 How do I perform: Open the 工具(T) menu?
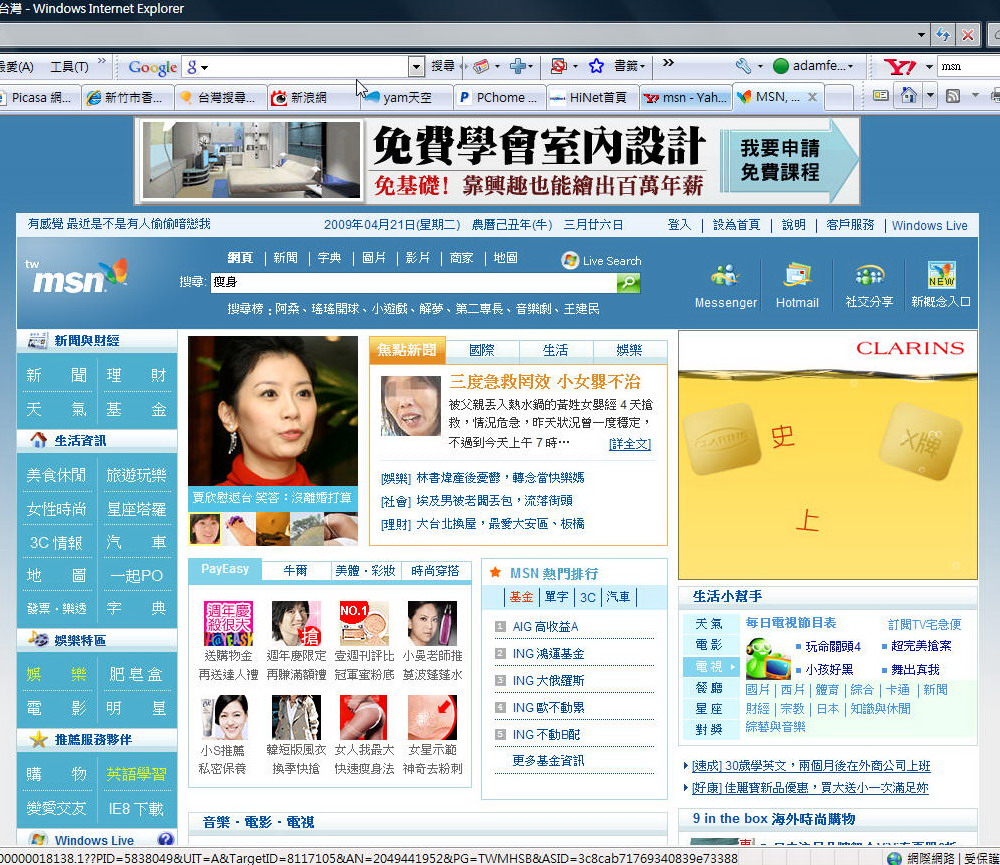(x=70, y=66)
